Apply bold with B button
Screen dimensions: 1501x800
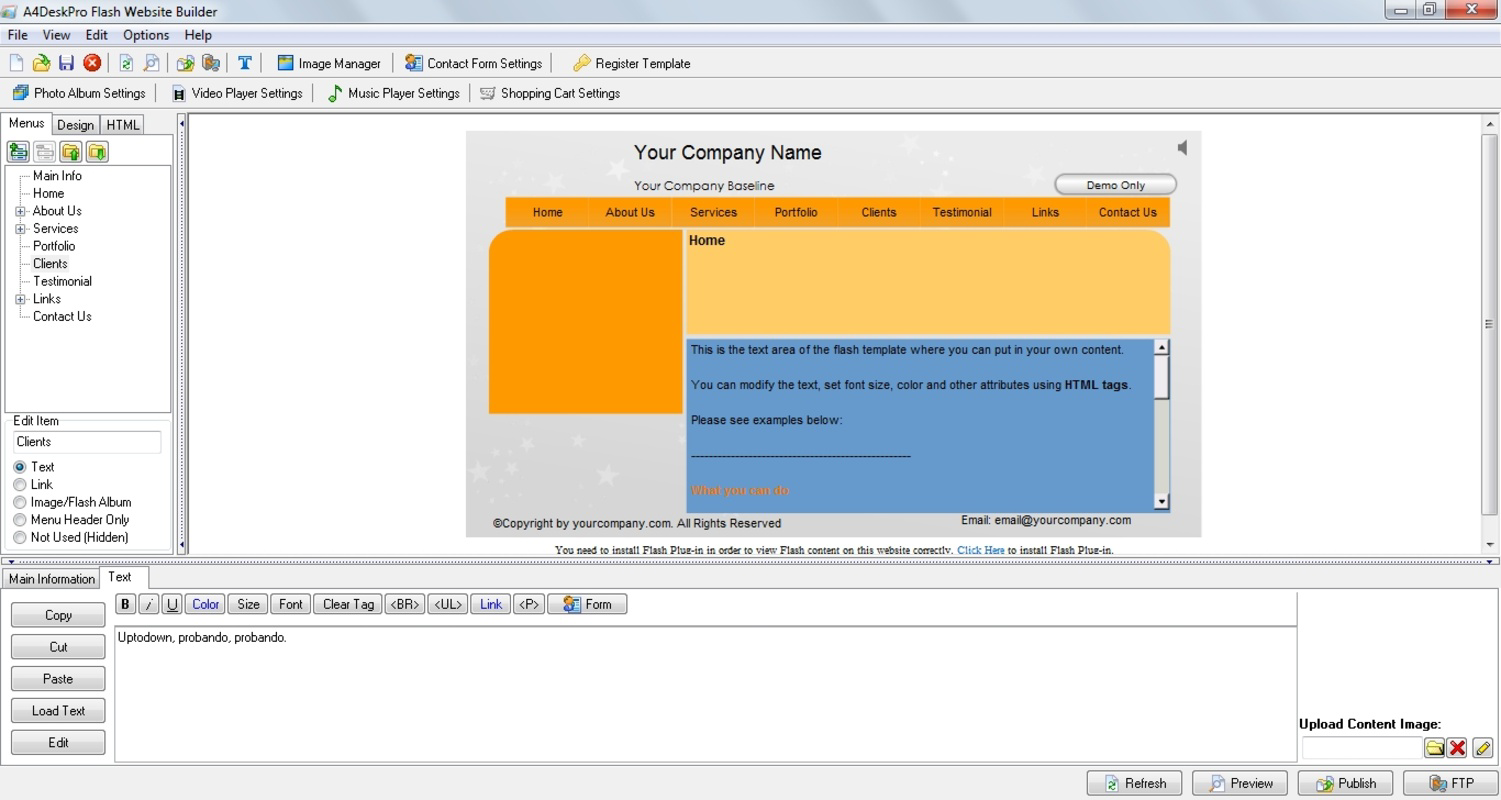point(125,604)
